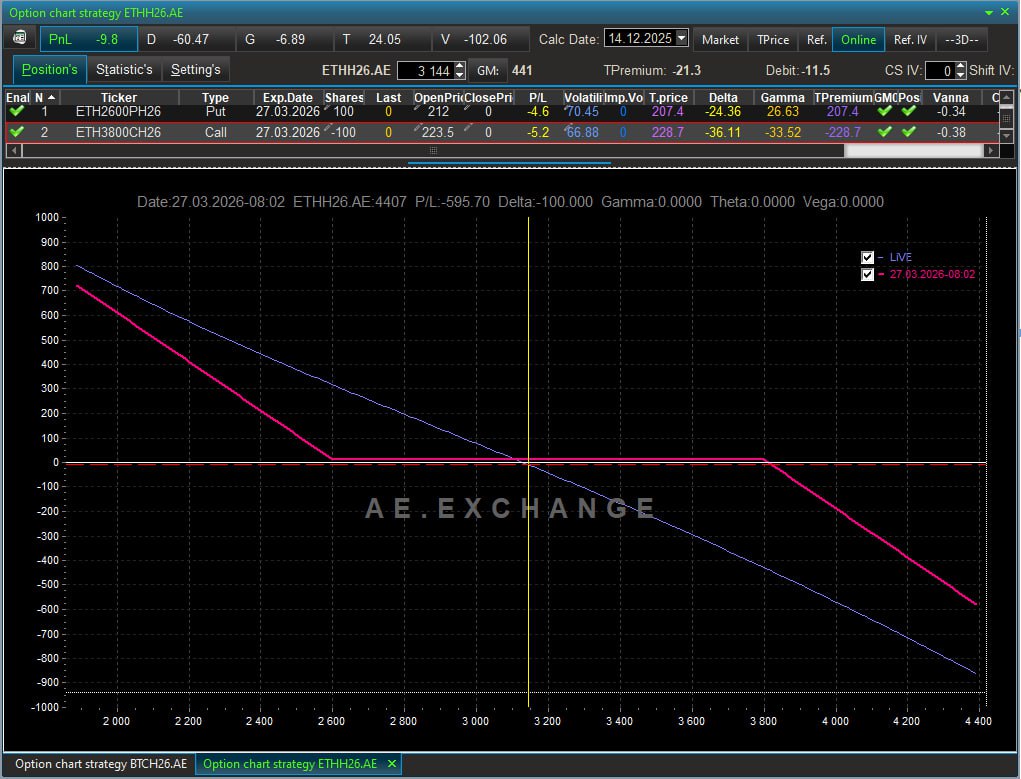Open the Calc Date dropdown
The image size is (1021, 779).
(682, 39)
